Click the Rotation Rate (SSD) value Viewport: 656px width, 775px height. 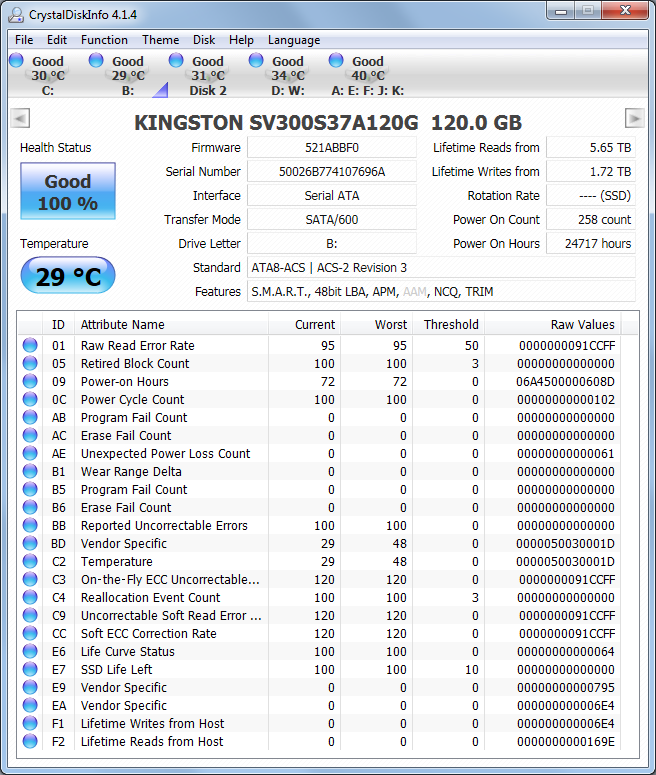(x=591, y=196)
